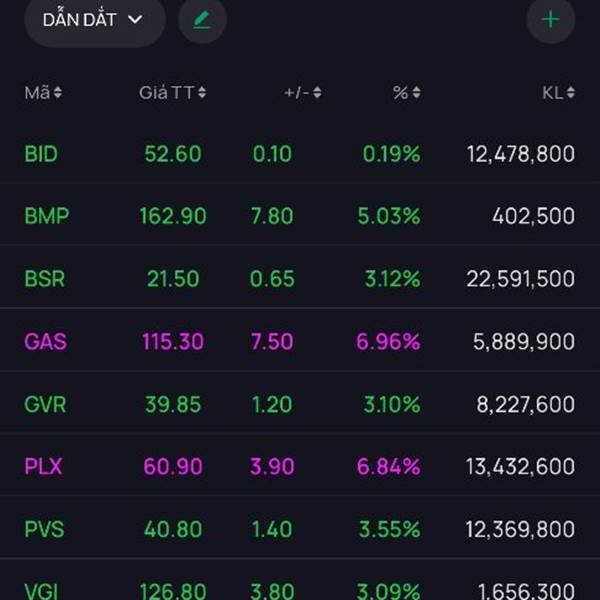
Task: Click BMP price 162.90
Action: (174, 216)
